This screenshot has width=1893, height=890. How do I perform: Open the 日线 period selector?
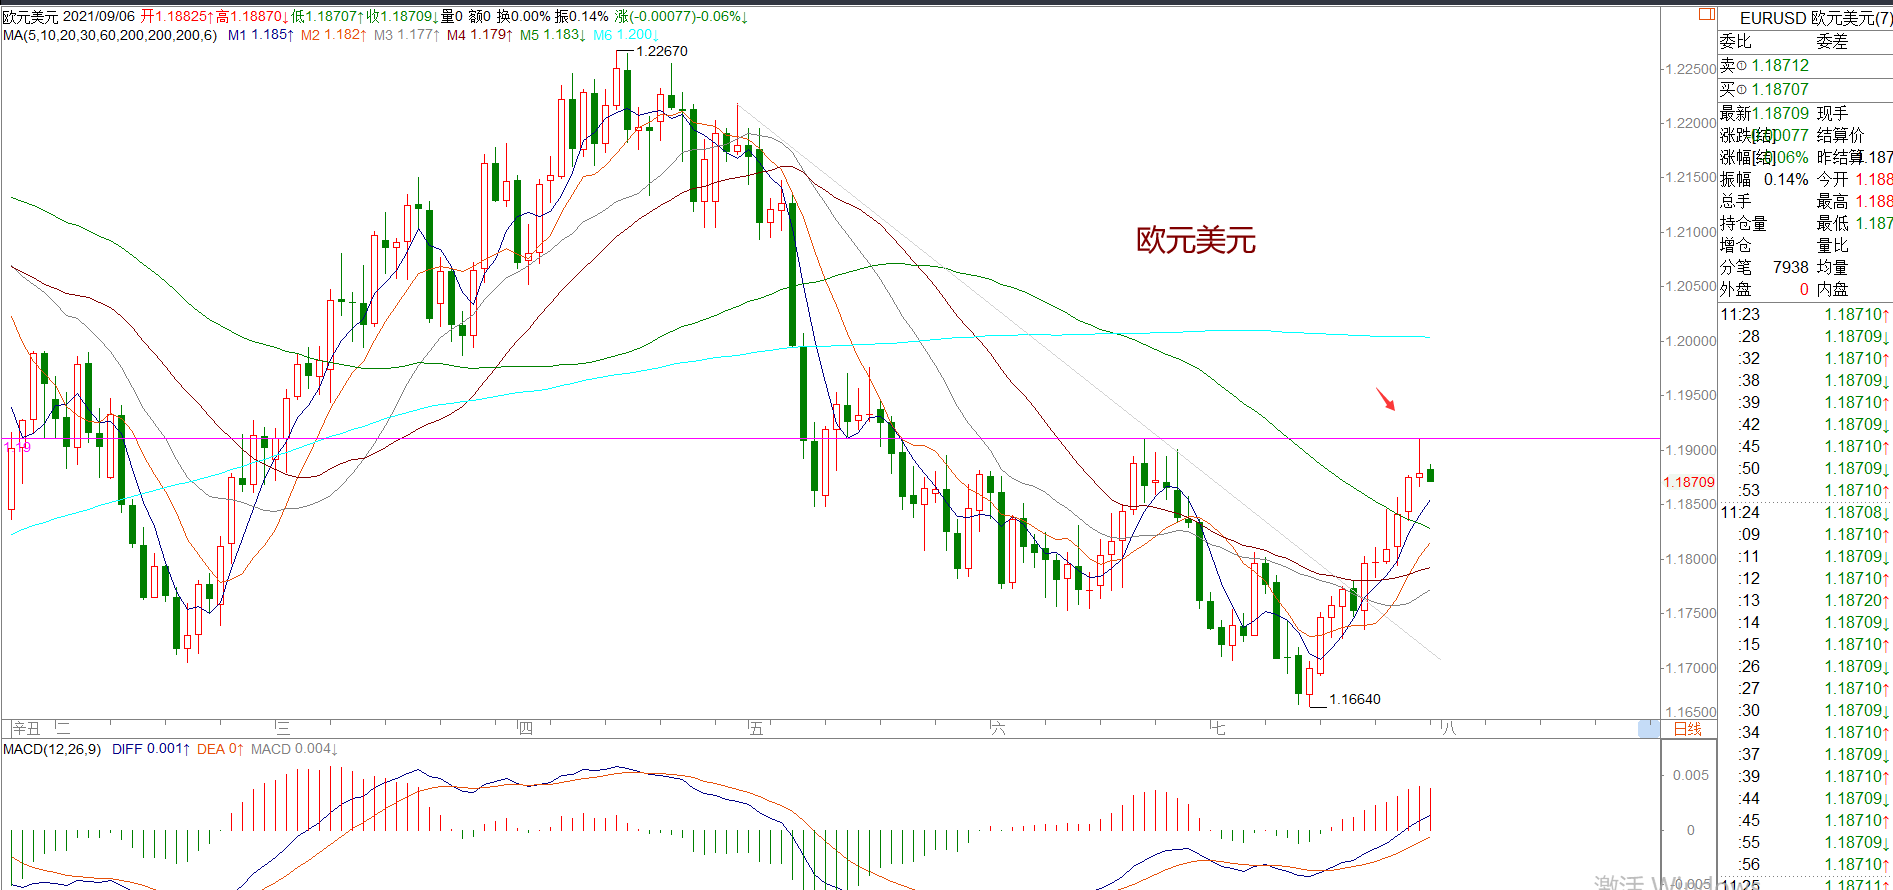coord(1688,729)
